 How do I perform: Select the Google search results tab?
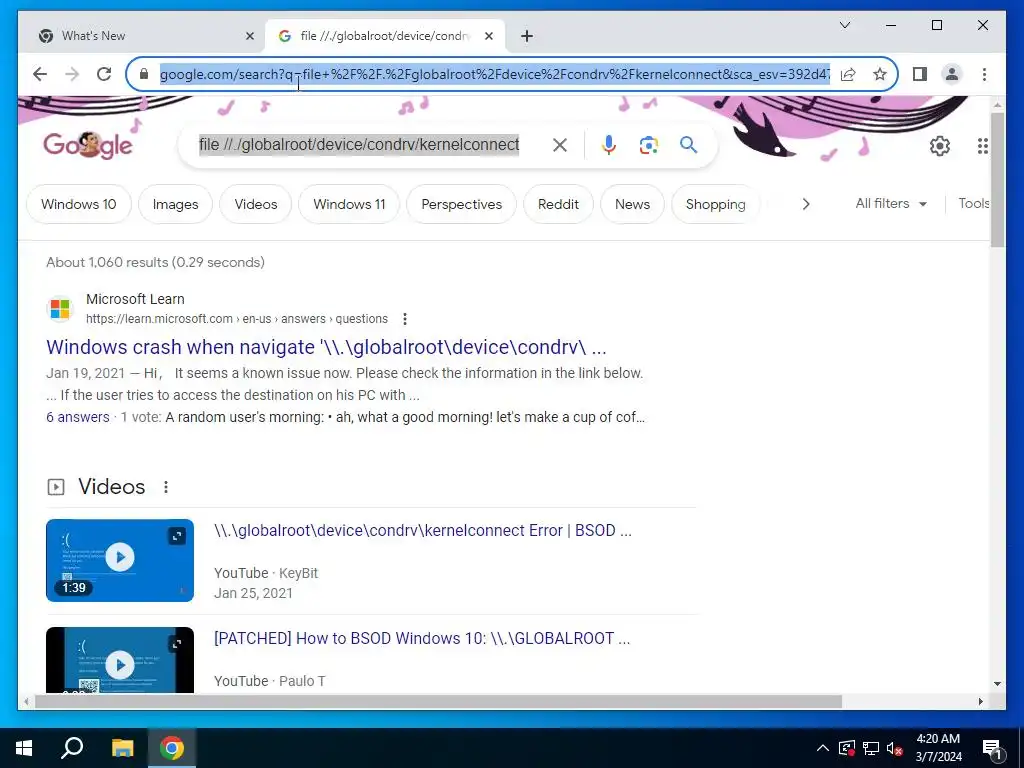coord(385,36)
